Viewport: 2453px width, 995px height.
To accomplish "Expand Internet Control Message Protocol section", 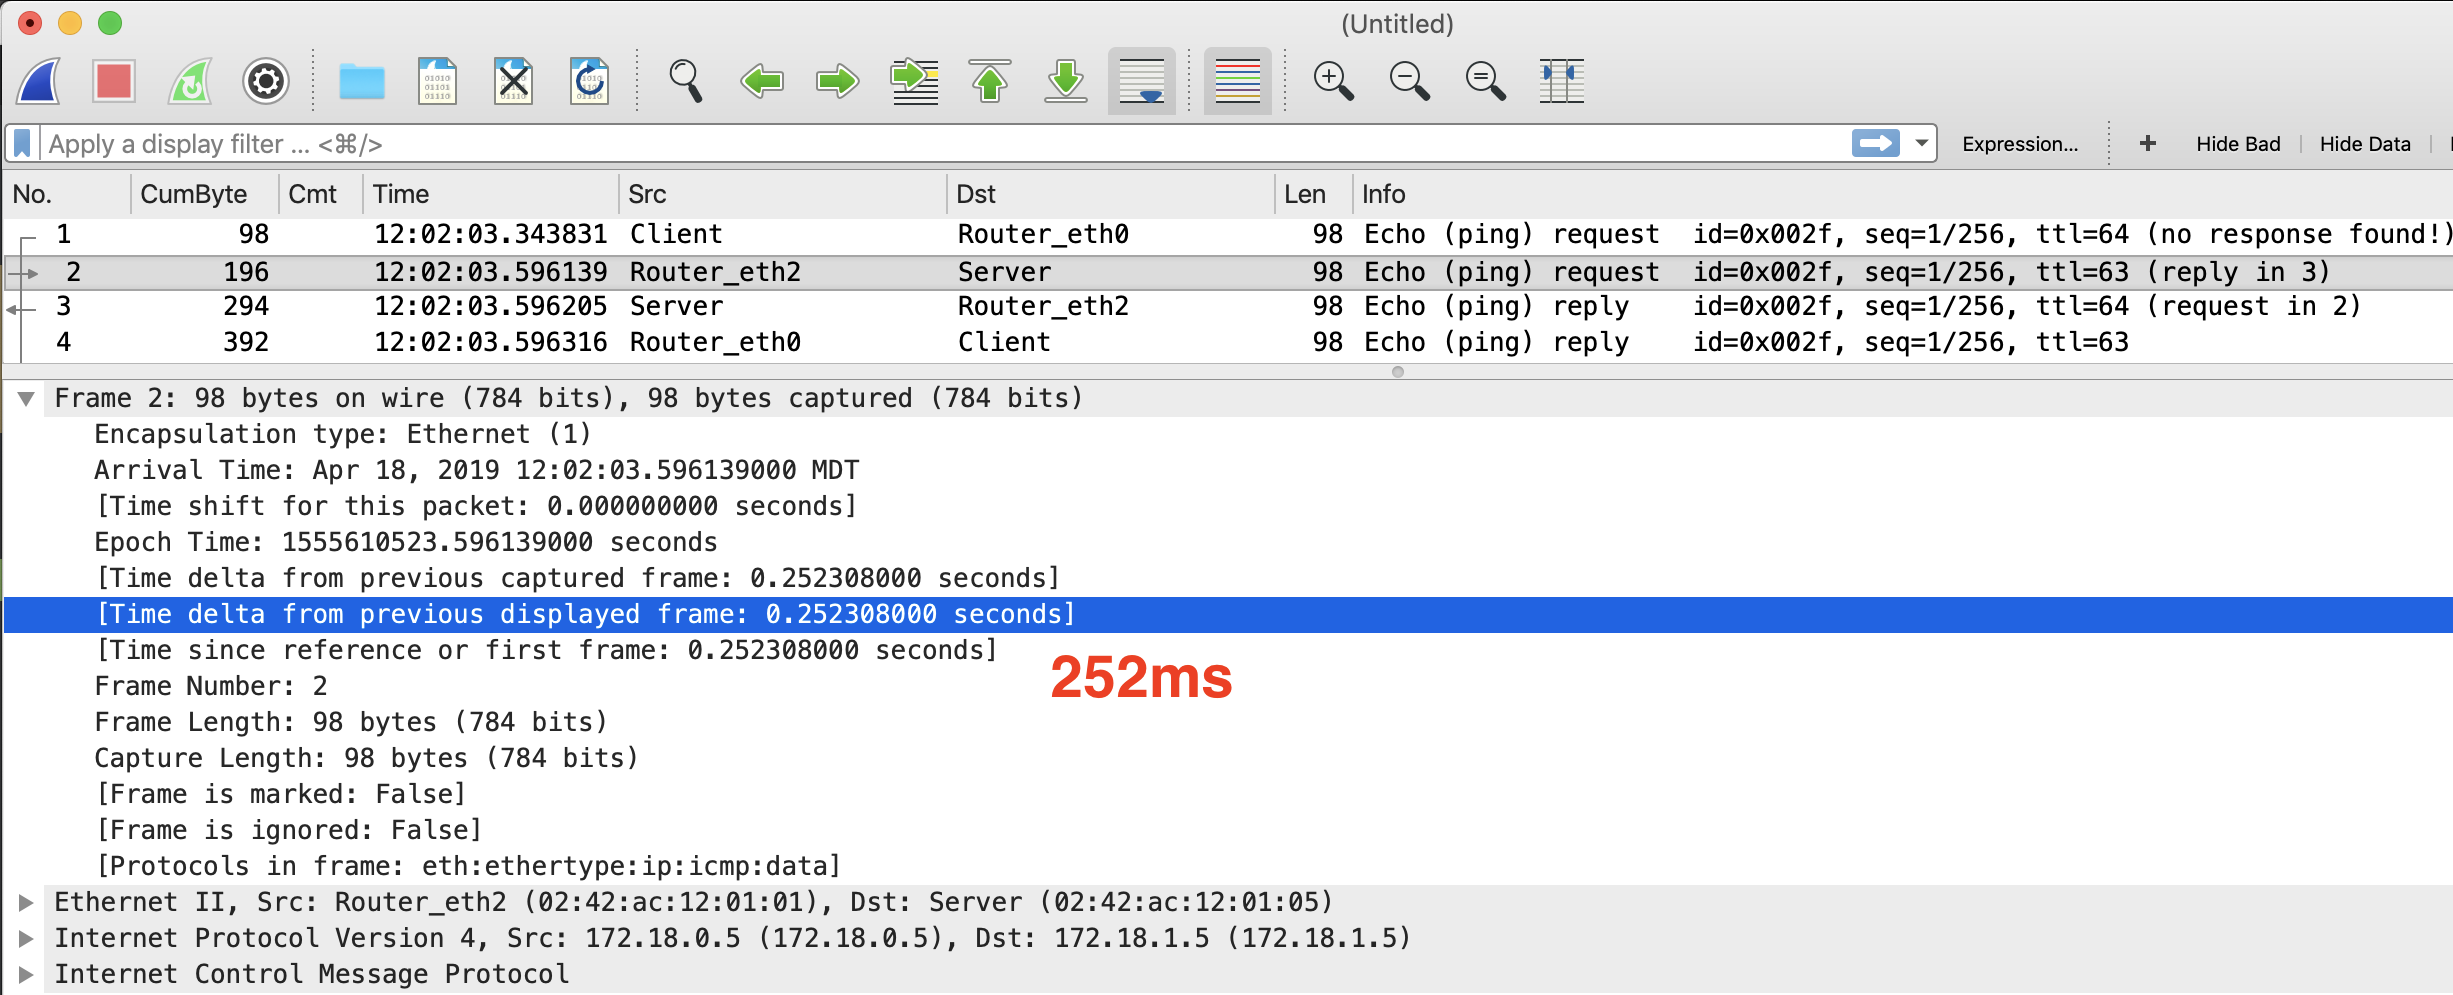I will [x=27, y=975].
